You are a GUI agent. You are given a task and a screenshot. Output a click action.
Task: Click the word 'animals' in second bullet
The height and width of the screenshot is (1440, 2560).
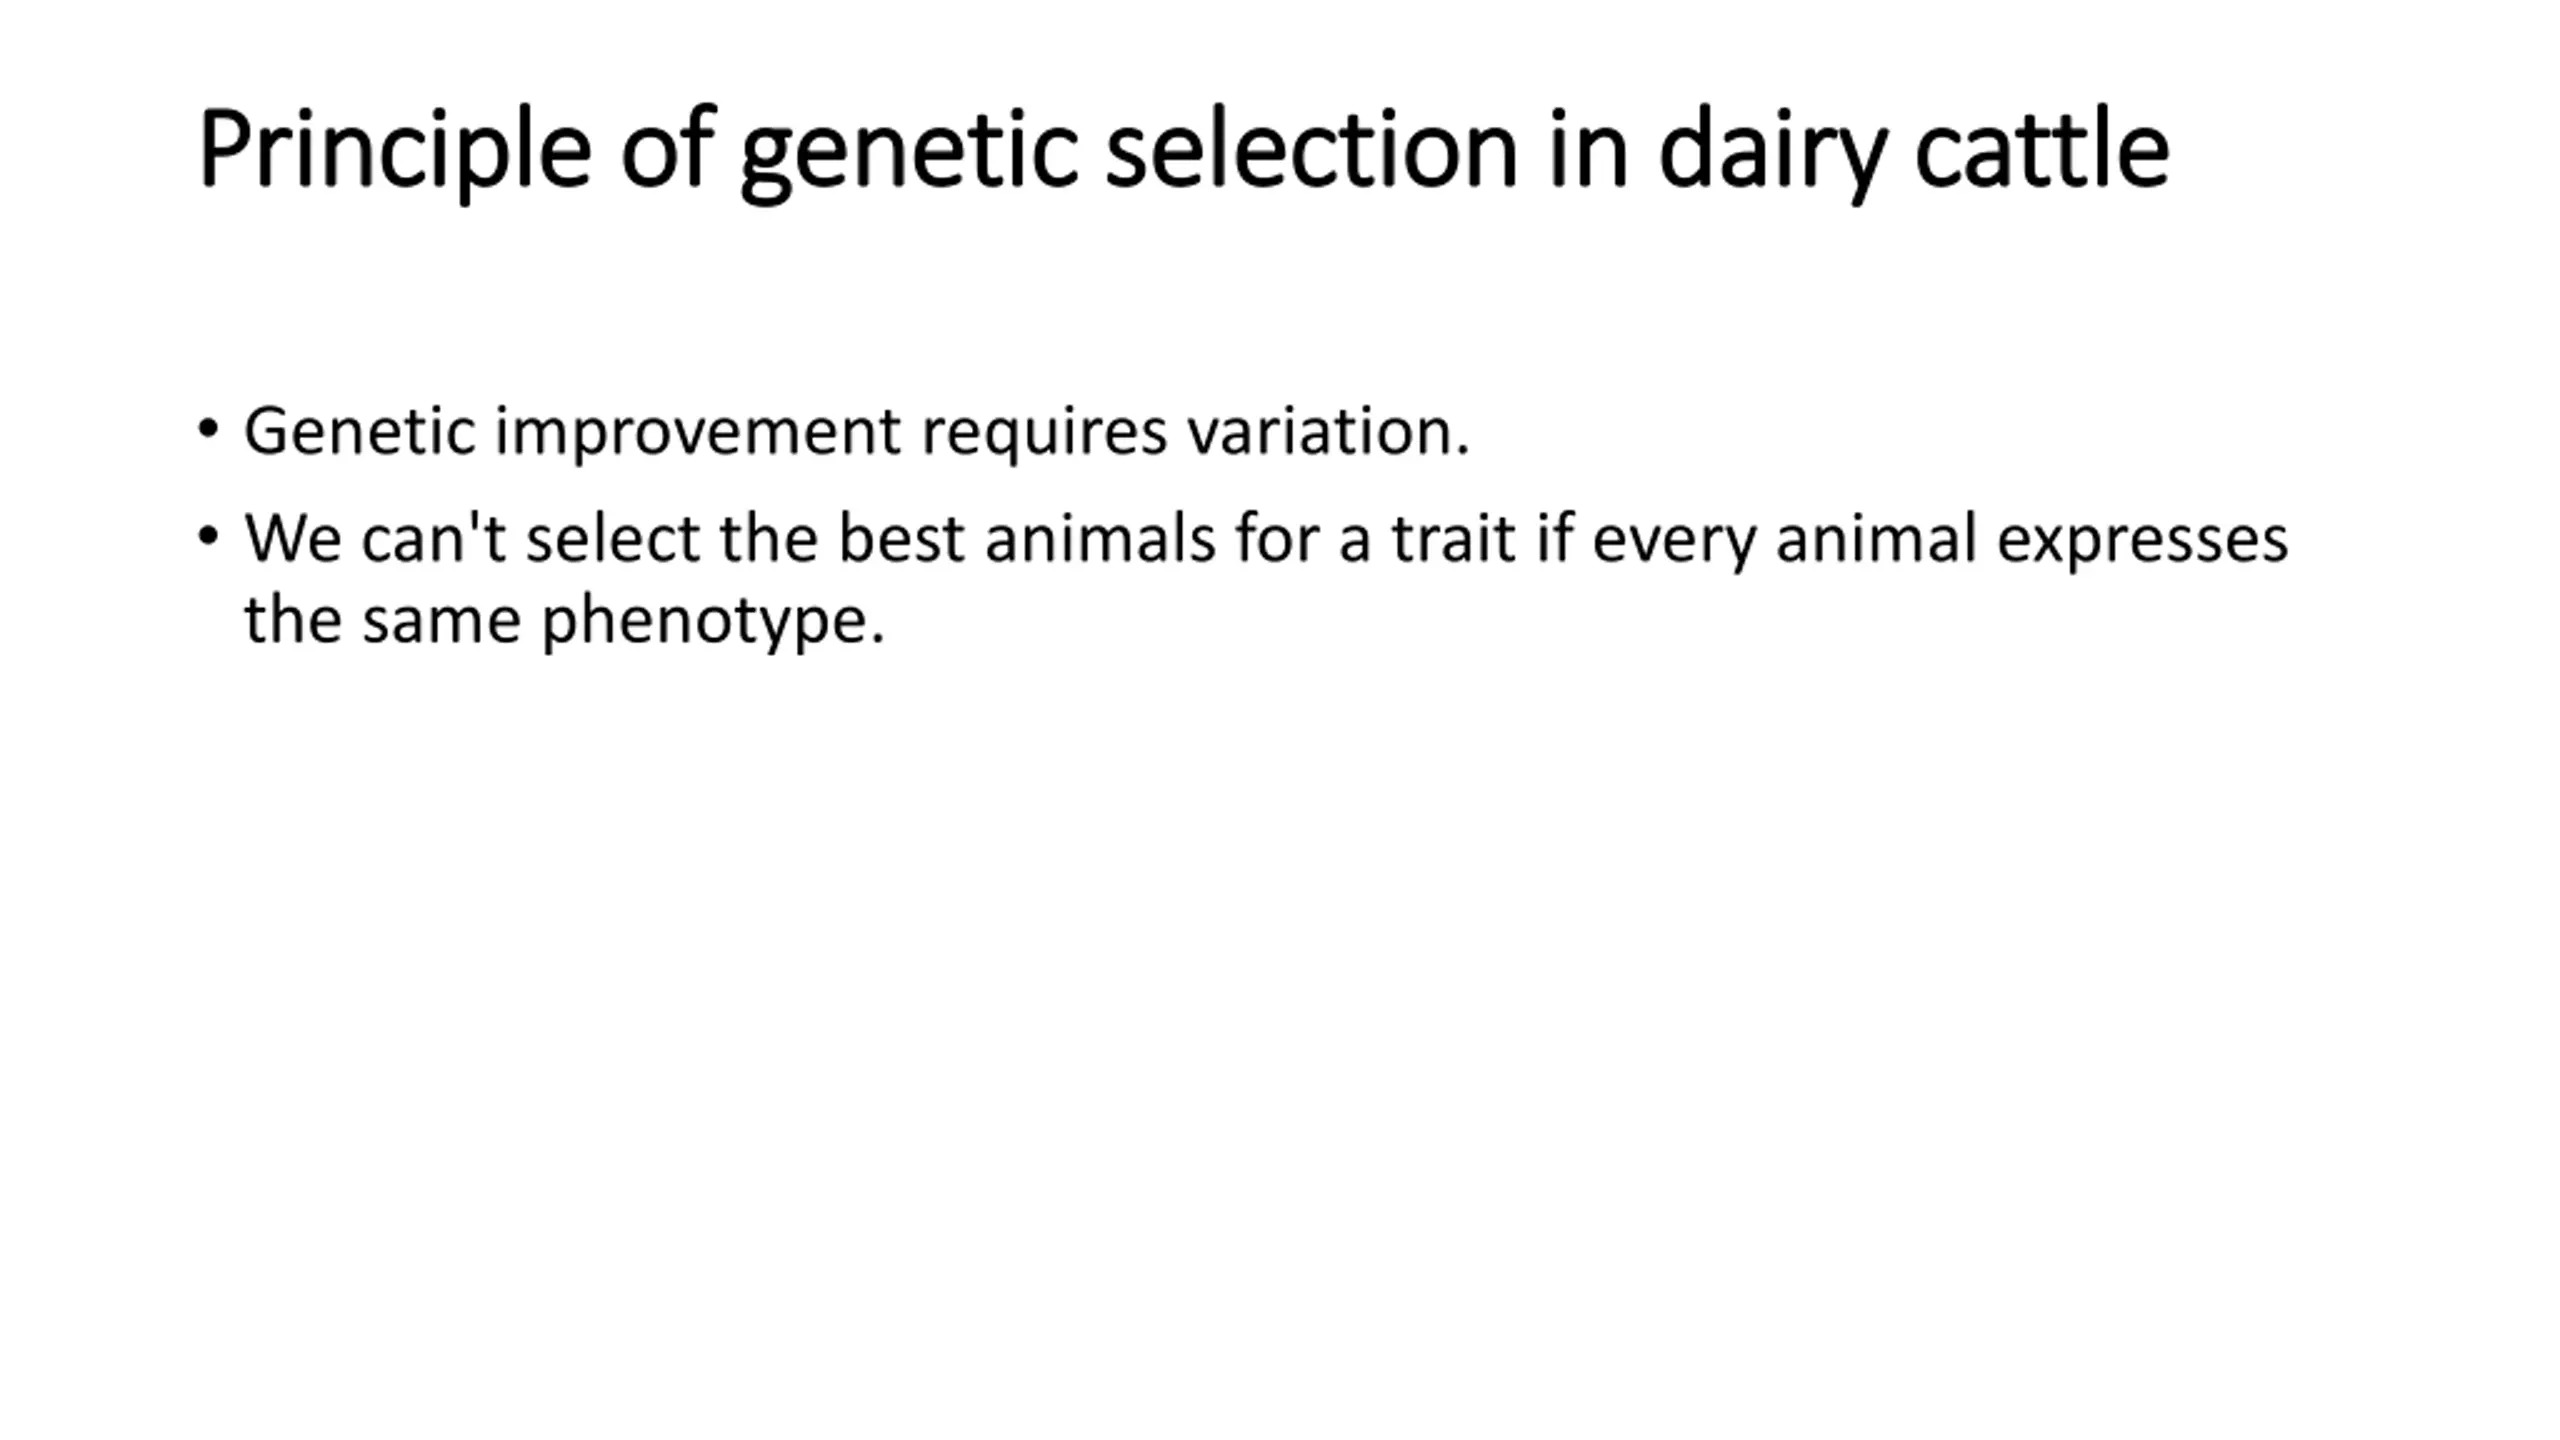1100,538
